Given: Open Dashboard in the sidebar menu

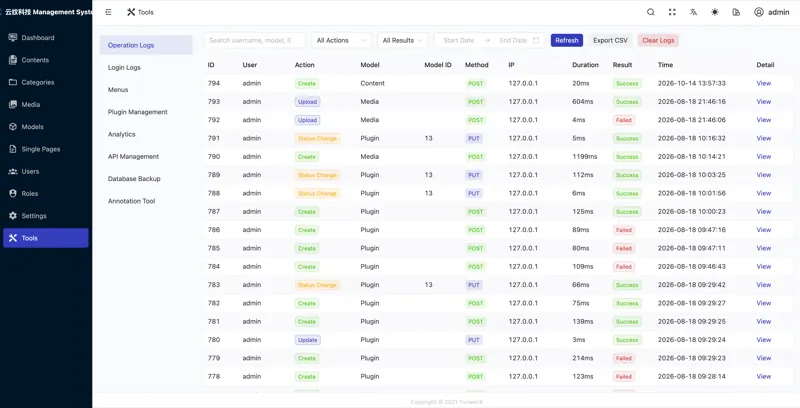Looking at the screenshot, I should 46,37.
